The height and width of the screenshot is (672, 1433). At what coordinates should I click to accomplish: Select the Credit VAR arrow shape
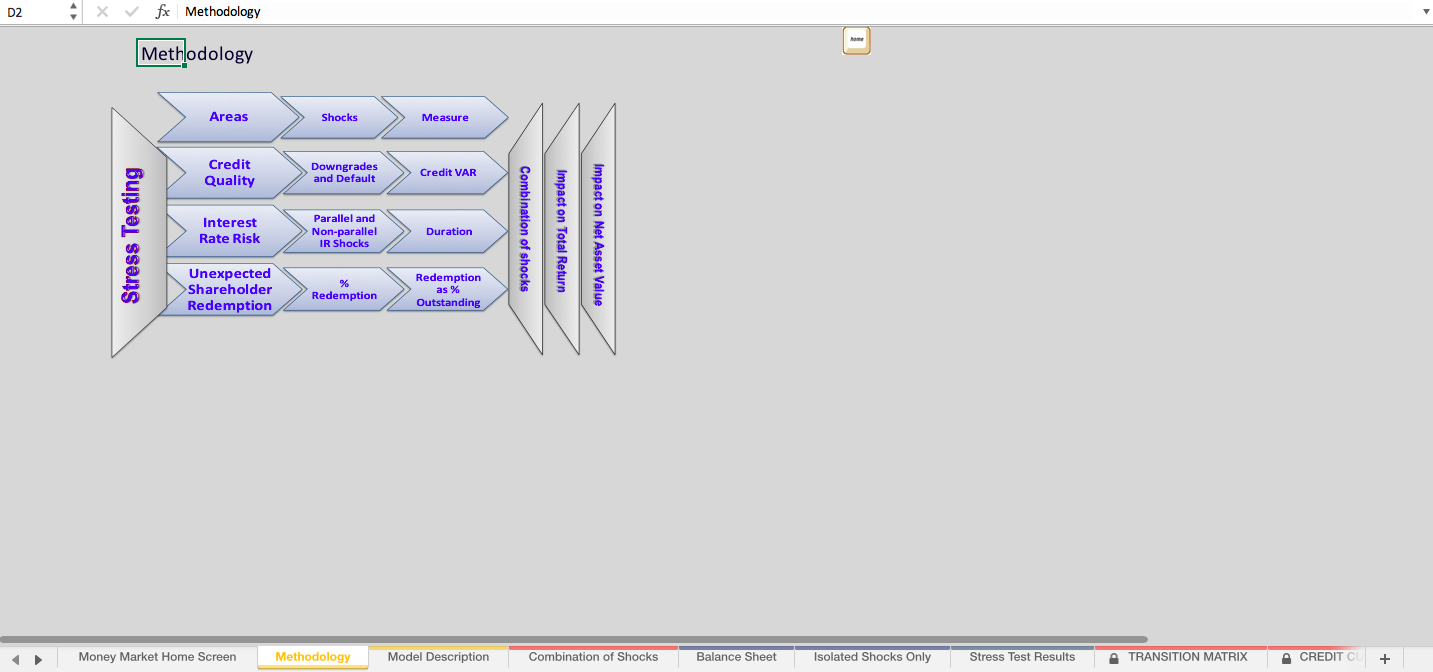[446, 173]
